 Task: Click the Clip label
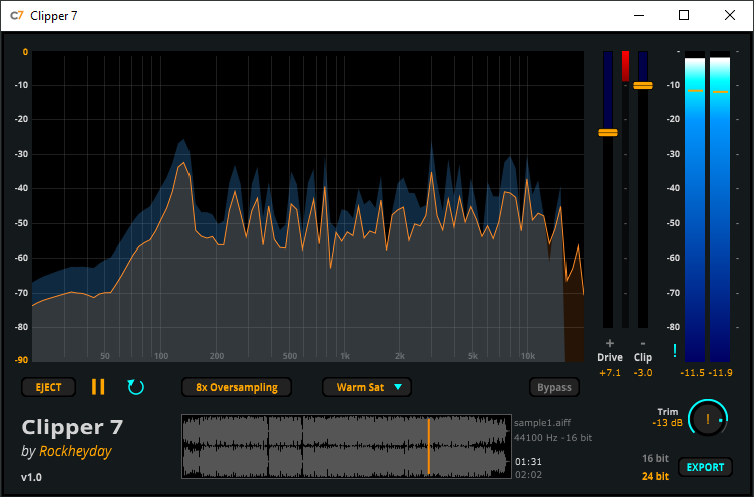(643, 358)
